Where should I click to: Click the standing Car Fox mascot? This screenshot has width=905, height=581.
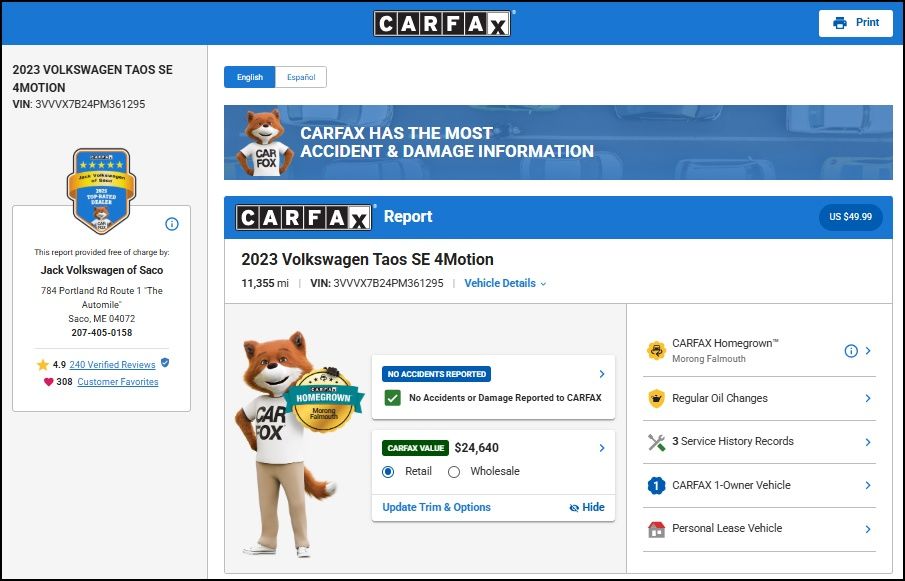point(283,444)
